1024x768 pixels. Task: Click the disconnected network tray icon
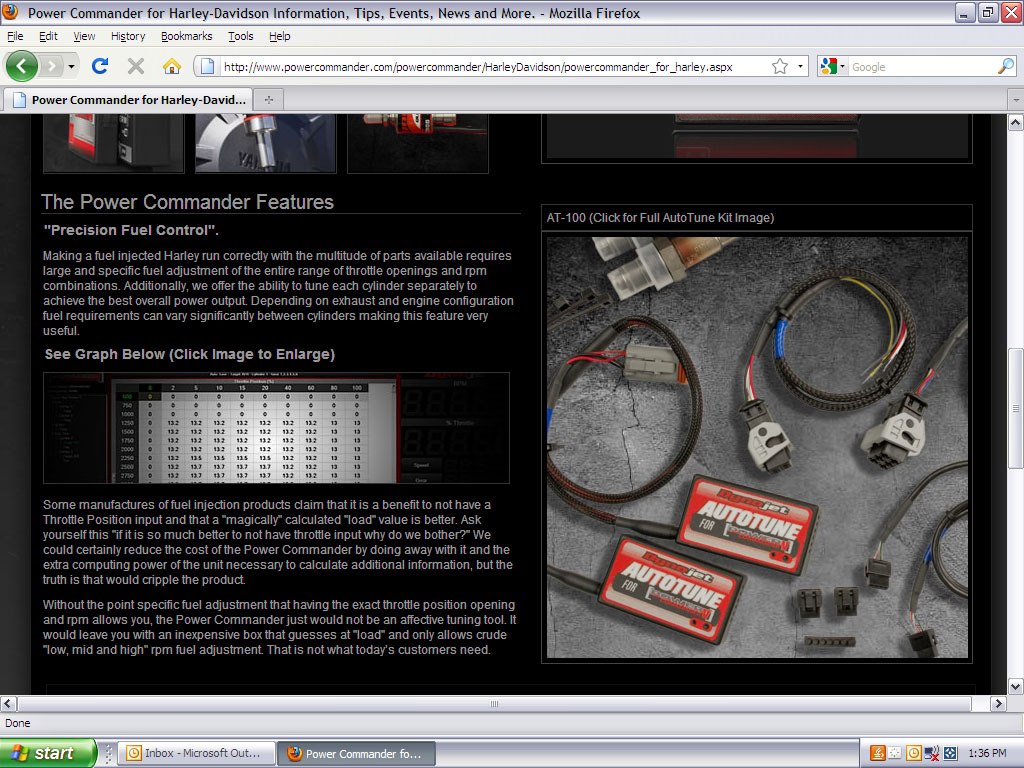pyautogui.click(x=932, y=753)
